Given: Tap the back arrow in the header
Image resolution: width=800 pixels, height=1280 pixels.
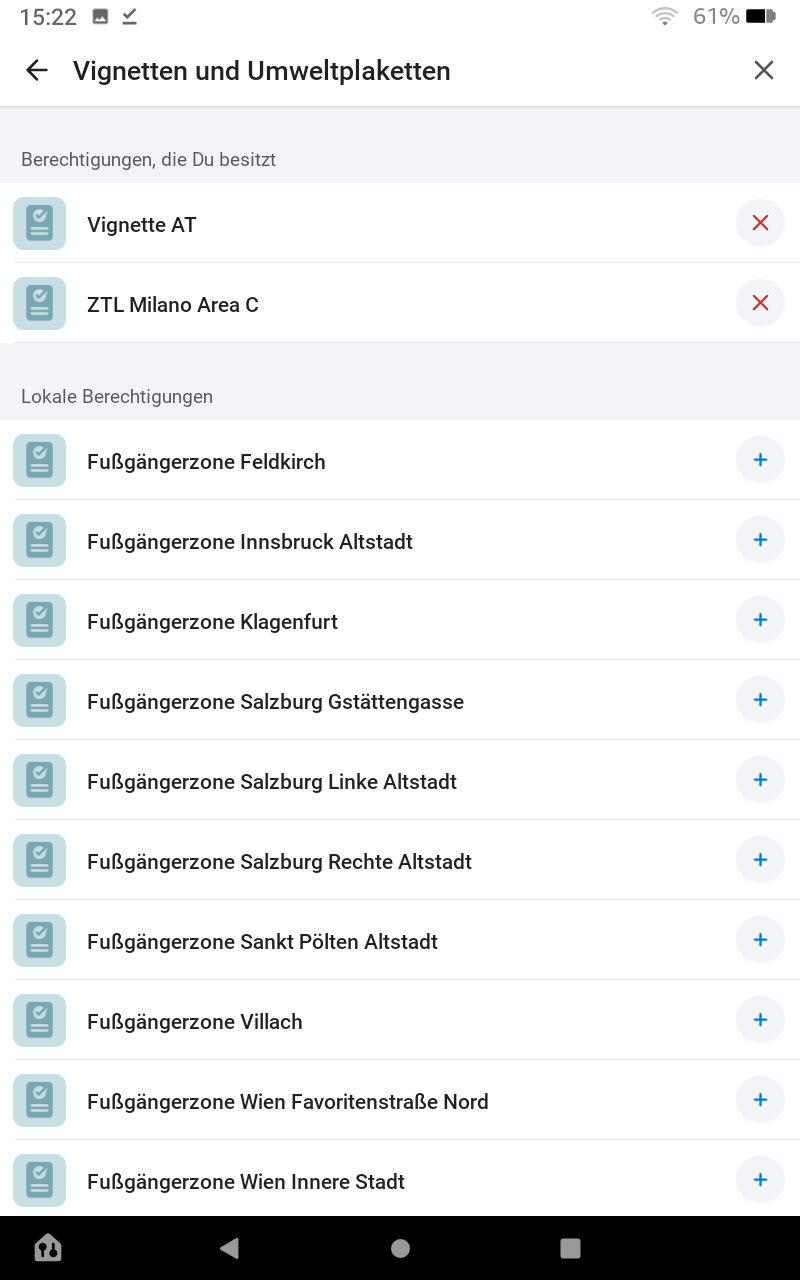Looking at the screenshot, I should click(x=36, y=70).
